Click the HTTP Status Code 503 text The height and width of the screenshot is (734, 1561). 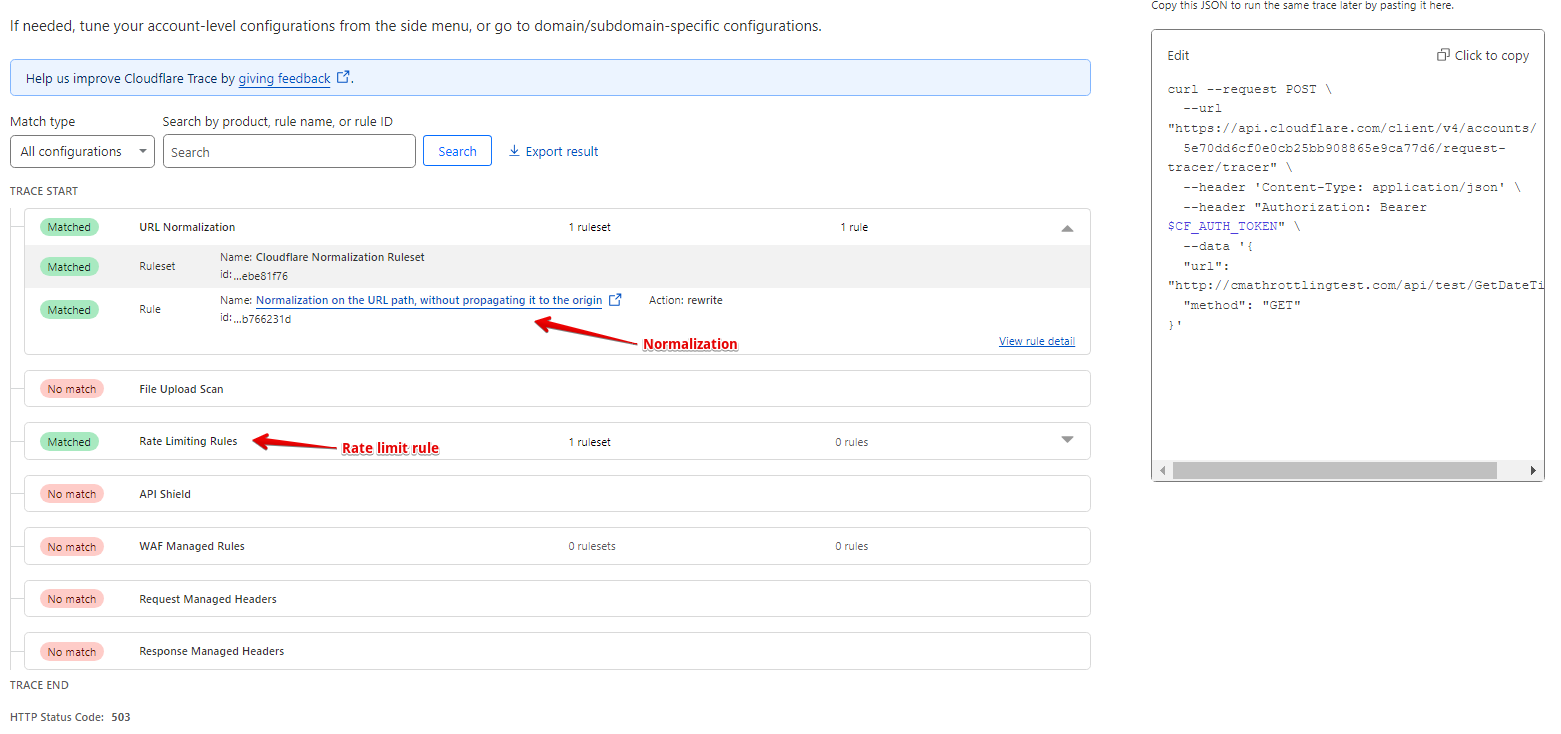click(70, 717)
